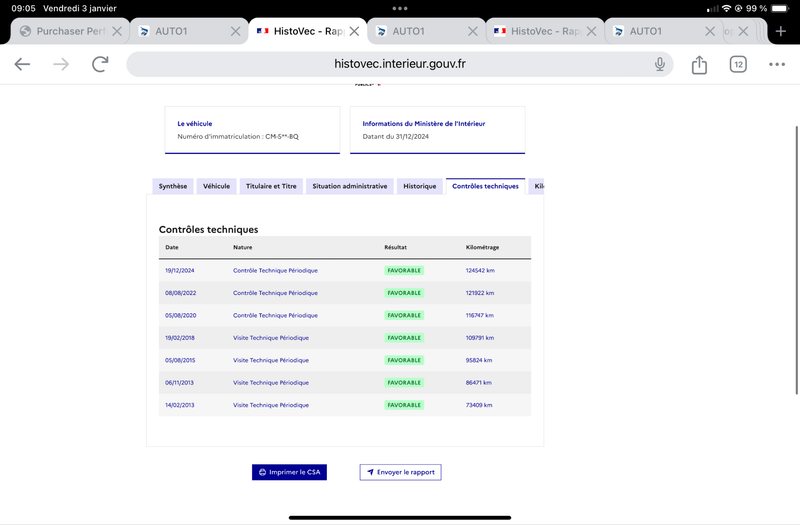Open the Véhicule tab

216,186
